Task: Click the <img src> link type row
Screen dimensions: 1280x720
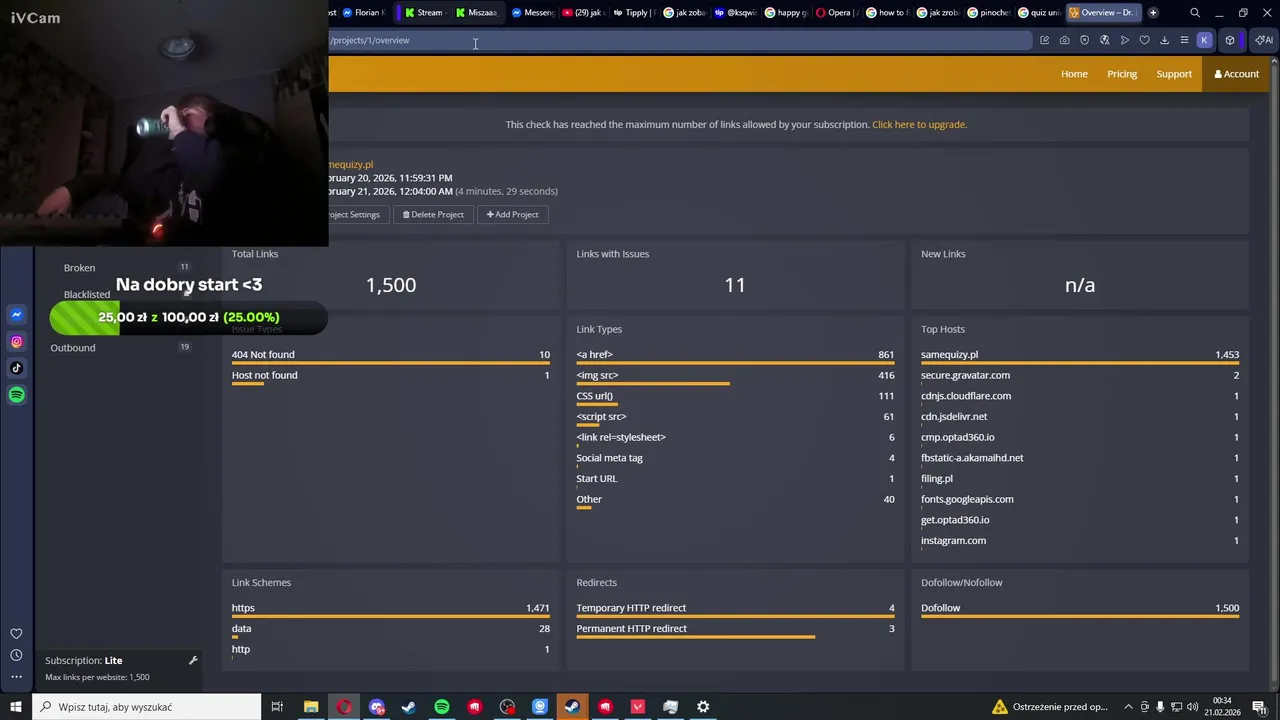Action: tap(735, 377)
